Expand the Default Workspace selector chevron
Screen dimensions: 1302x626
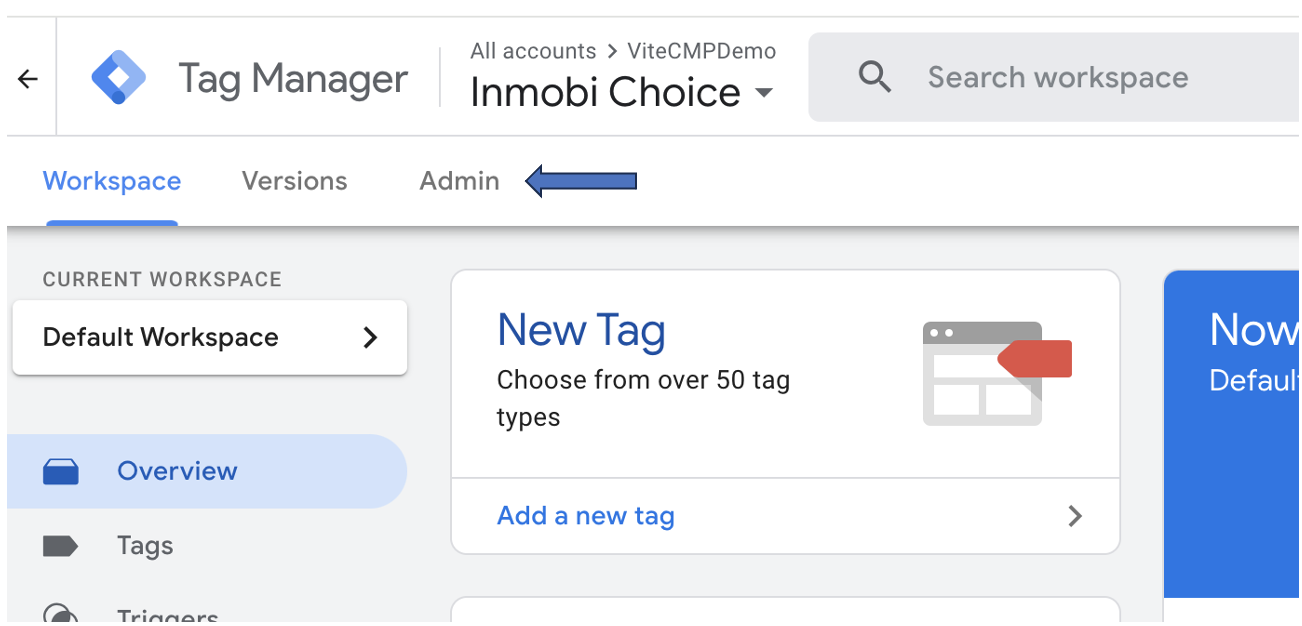[370, 338]
